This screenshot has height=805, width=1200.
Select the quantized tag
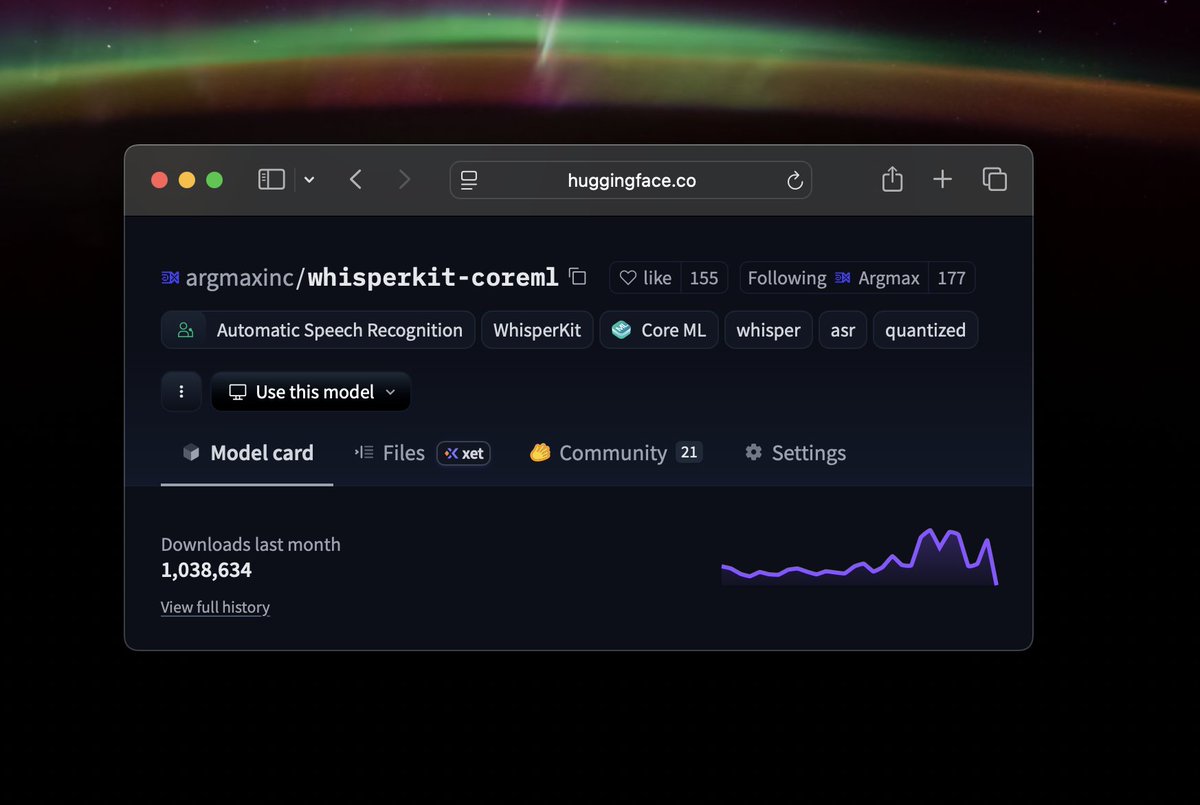point(925,330)
